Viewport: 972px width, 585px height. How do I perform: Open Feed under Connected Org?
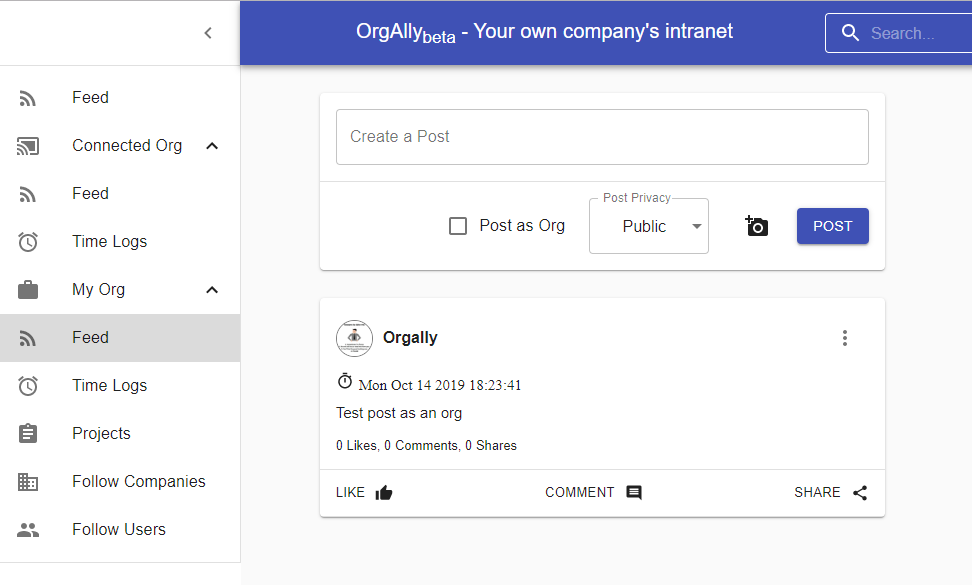click(x=120, y=194)
